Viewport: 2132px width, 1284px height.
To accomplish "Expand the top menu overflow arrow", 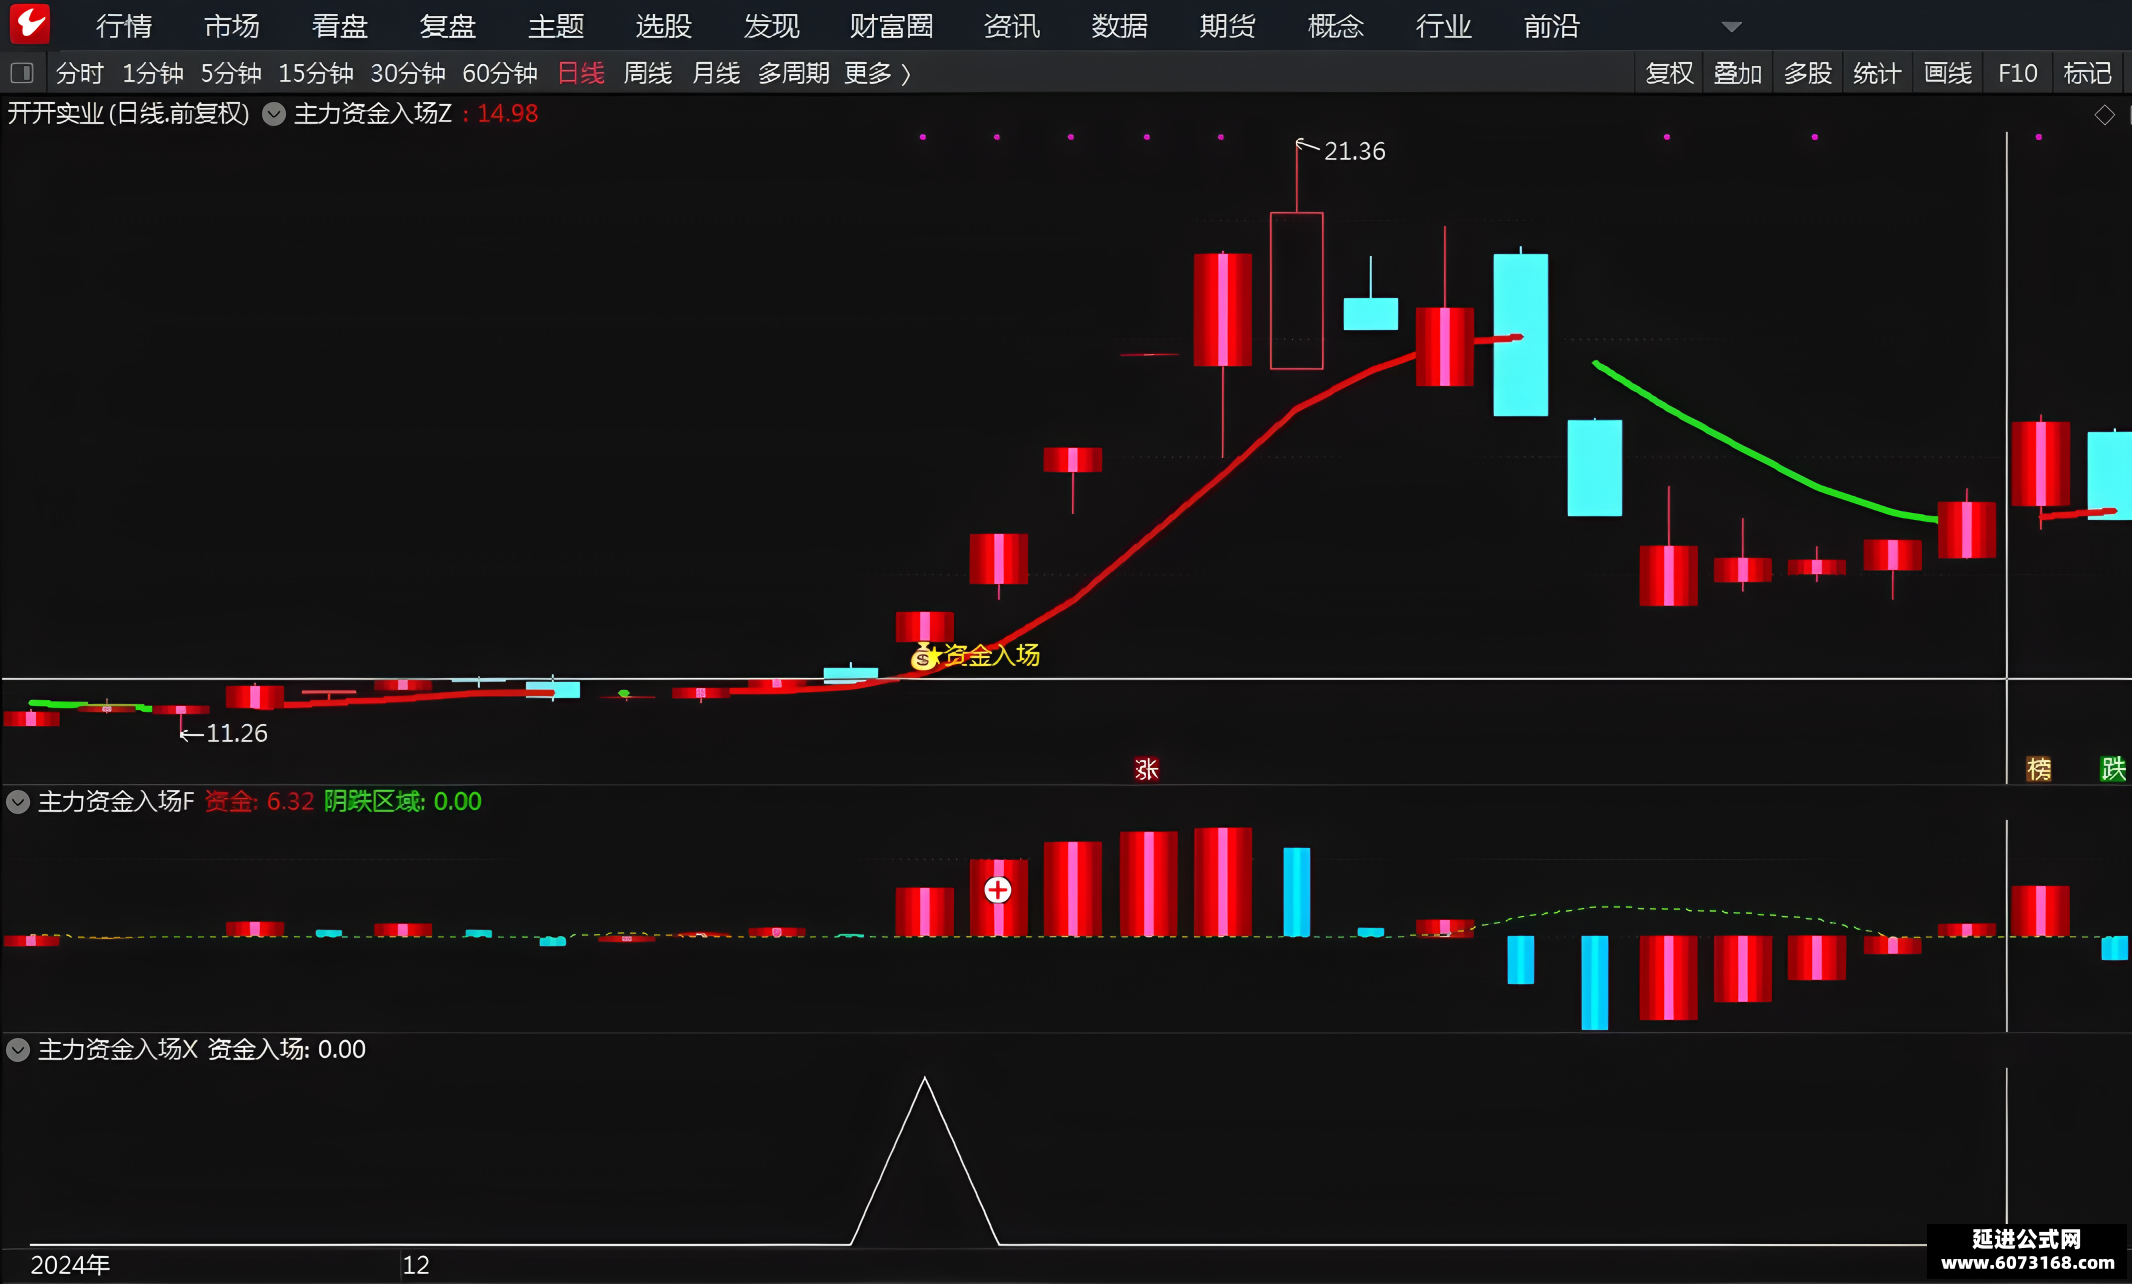I will [x=1732, y=27].
